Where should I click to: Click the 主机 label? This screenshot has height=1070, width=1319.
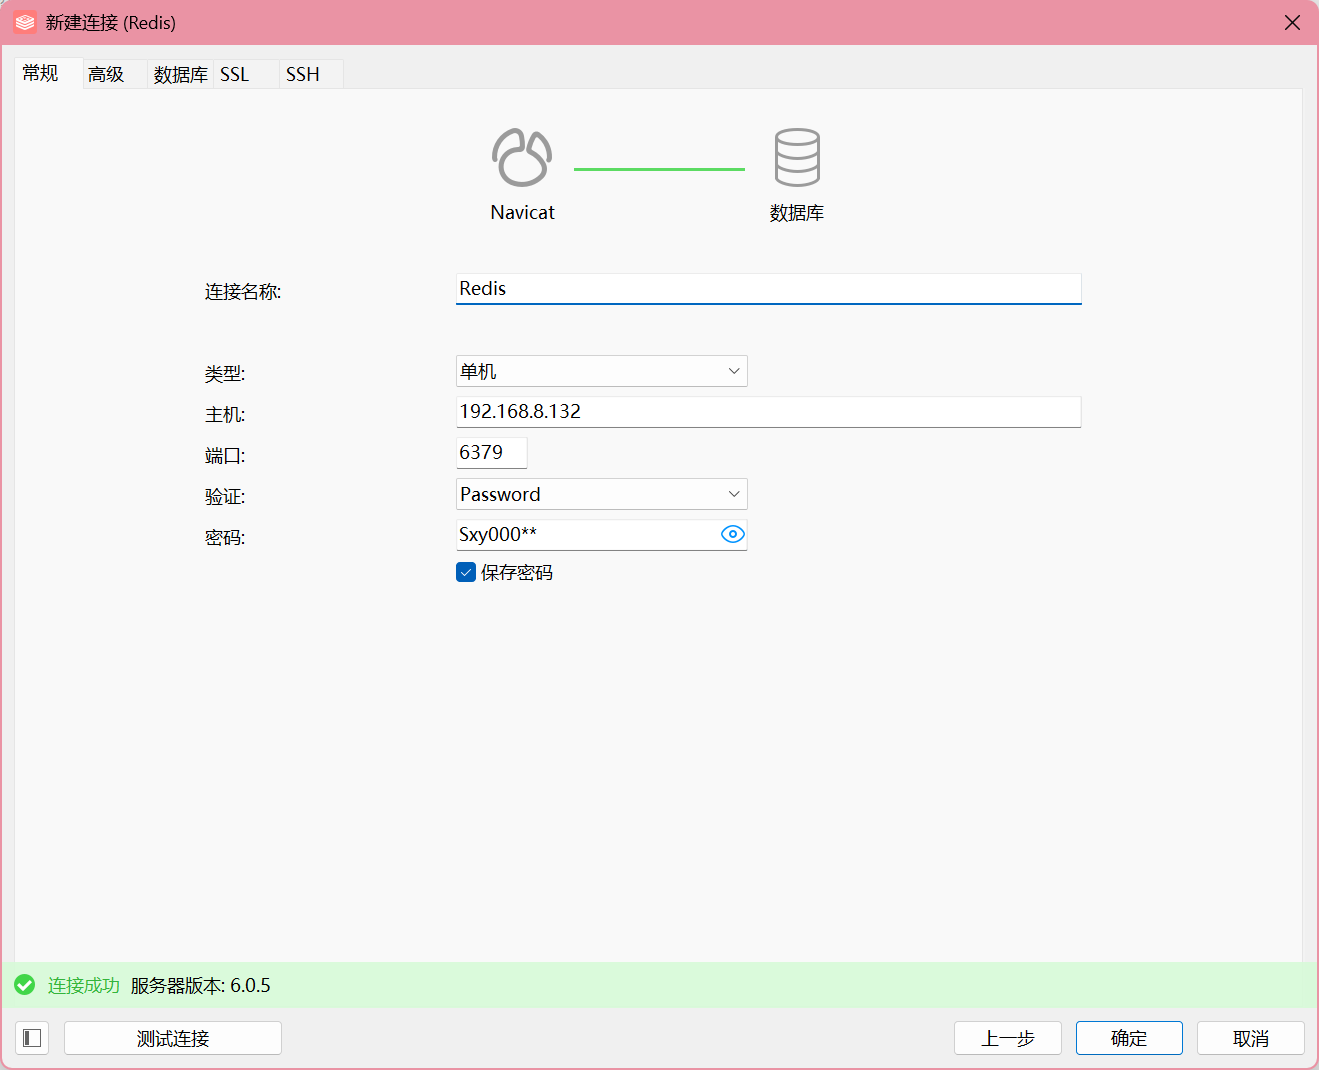tap(225, 415)
